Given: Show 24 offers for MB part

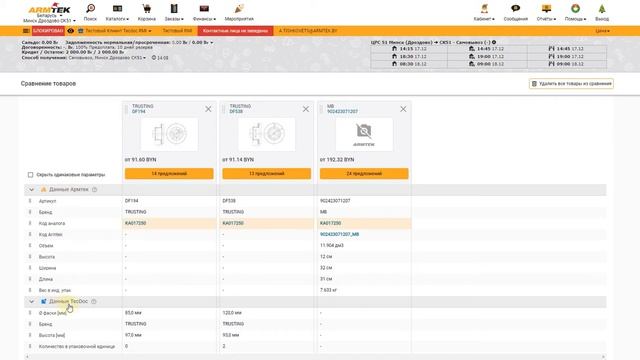Looking at the screenshot, I should [x=364, y=173].
